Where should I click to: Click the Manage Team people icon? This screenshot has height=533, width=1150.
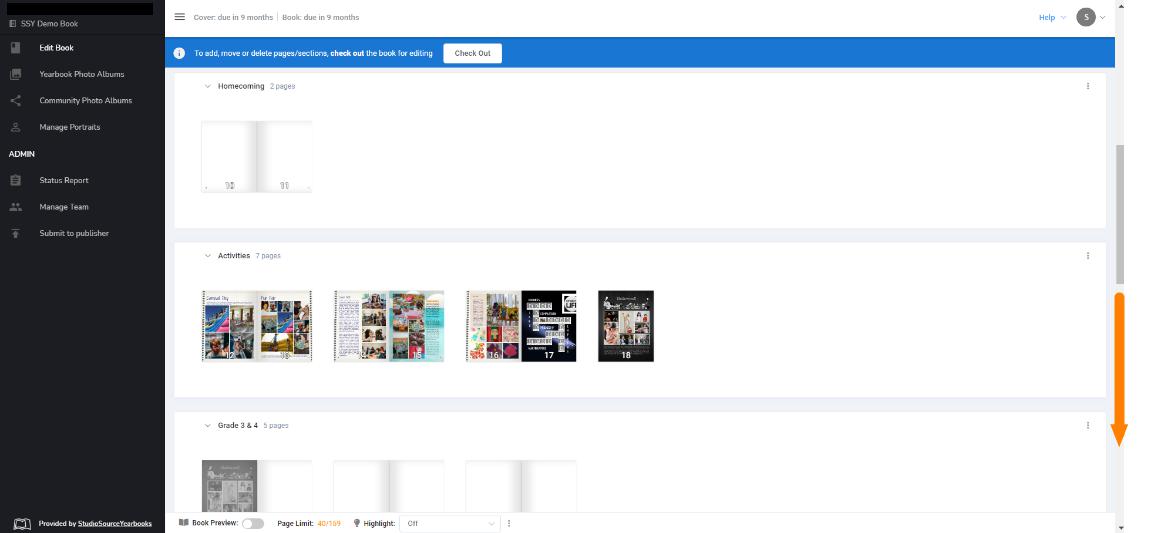click(x=15, y=207)
